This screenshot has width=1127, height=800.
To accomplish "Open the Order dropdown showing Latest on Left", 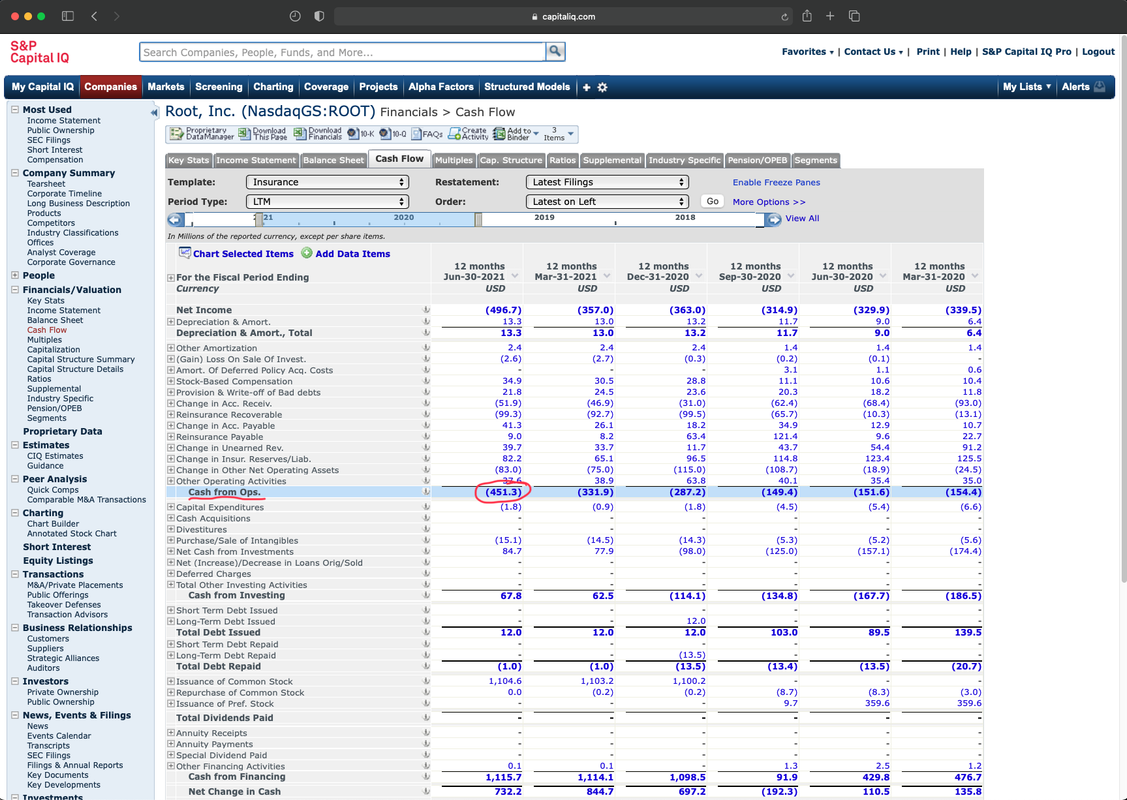I will (607, 201).
